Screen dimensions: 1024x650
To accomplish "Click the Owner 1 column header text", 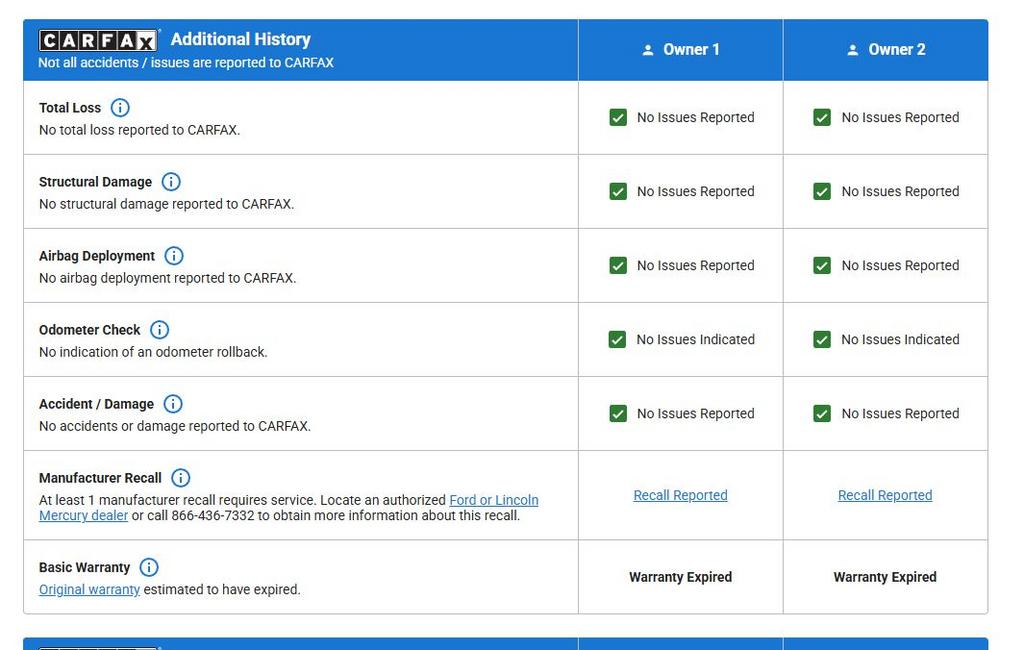I will coord(691,50).
